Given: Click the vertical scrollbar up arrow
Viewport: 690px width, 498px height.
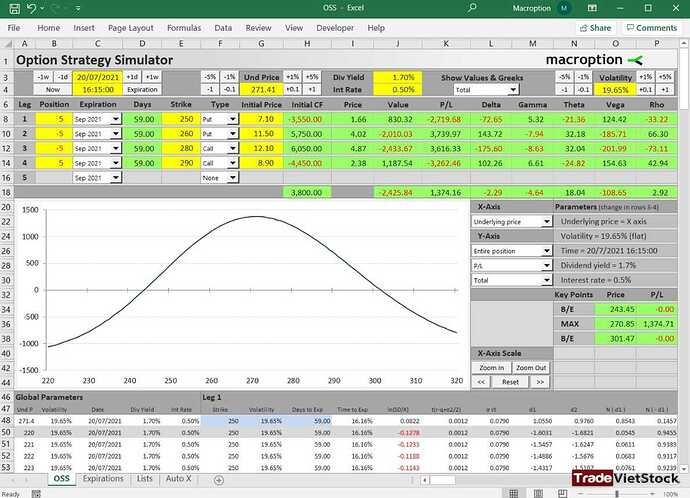Looking at the screenshot, I should (x=684, y=43).
